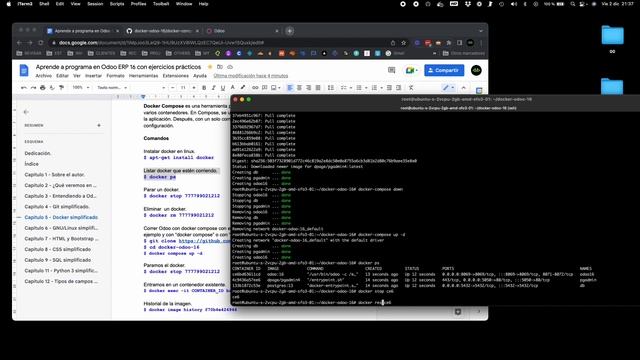Clear the text formatting
The height and width of the screenshot is (360, 640).
(x=411, y=88)
